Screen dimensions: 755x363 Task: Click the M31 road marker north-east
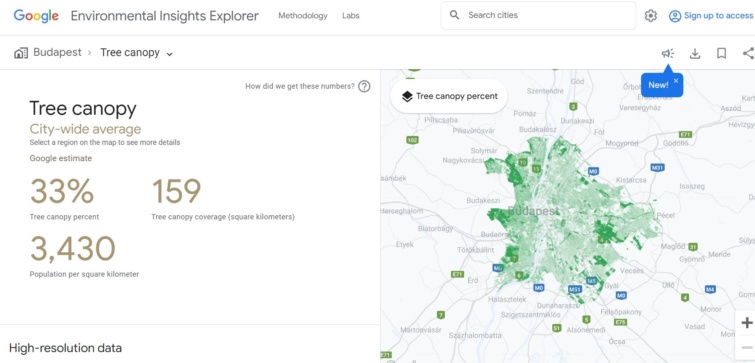point(657,168)
